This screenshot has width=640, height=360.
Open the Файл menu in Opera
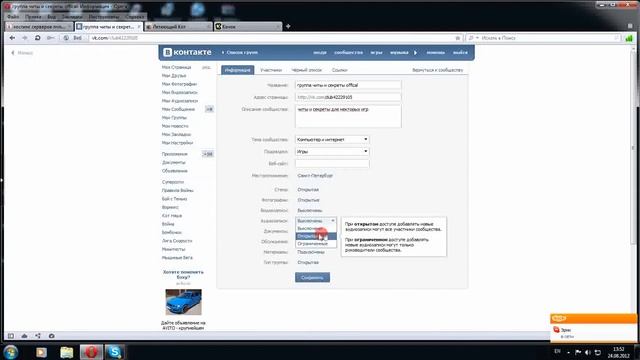click(13, 17)
